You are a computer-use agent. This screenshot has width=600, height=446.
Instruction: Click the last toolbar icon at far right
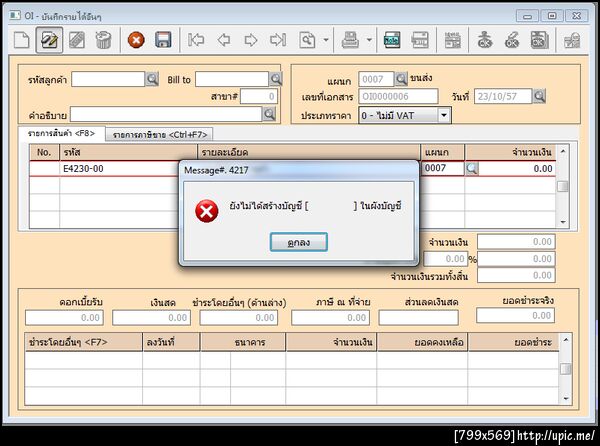pyautogui.click(x=572, y=40)
